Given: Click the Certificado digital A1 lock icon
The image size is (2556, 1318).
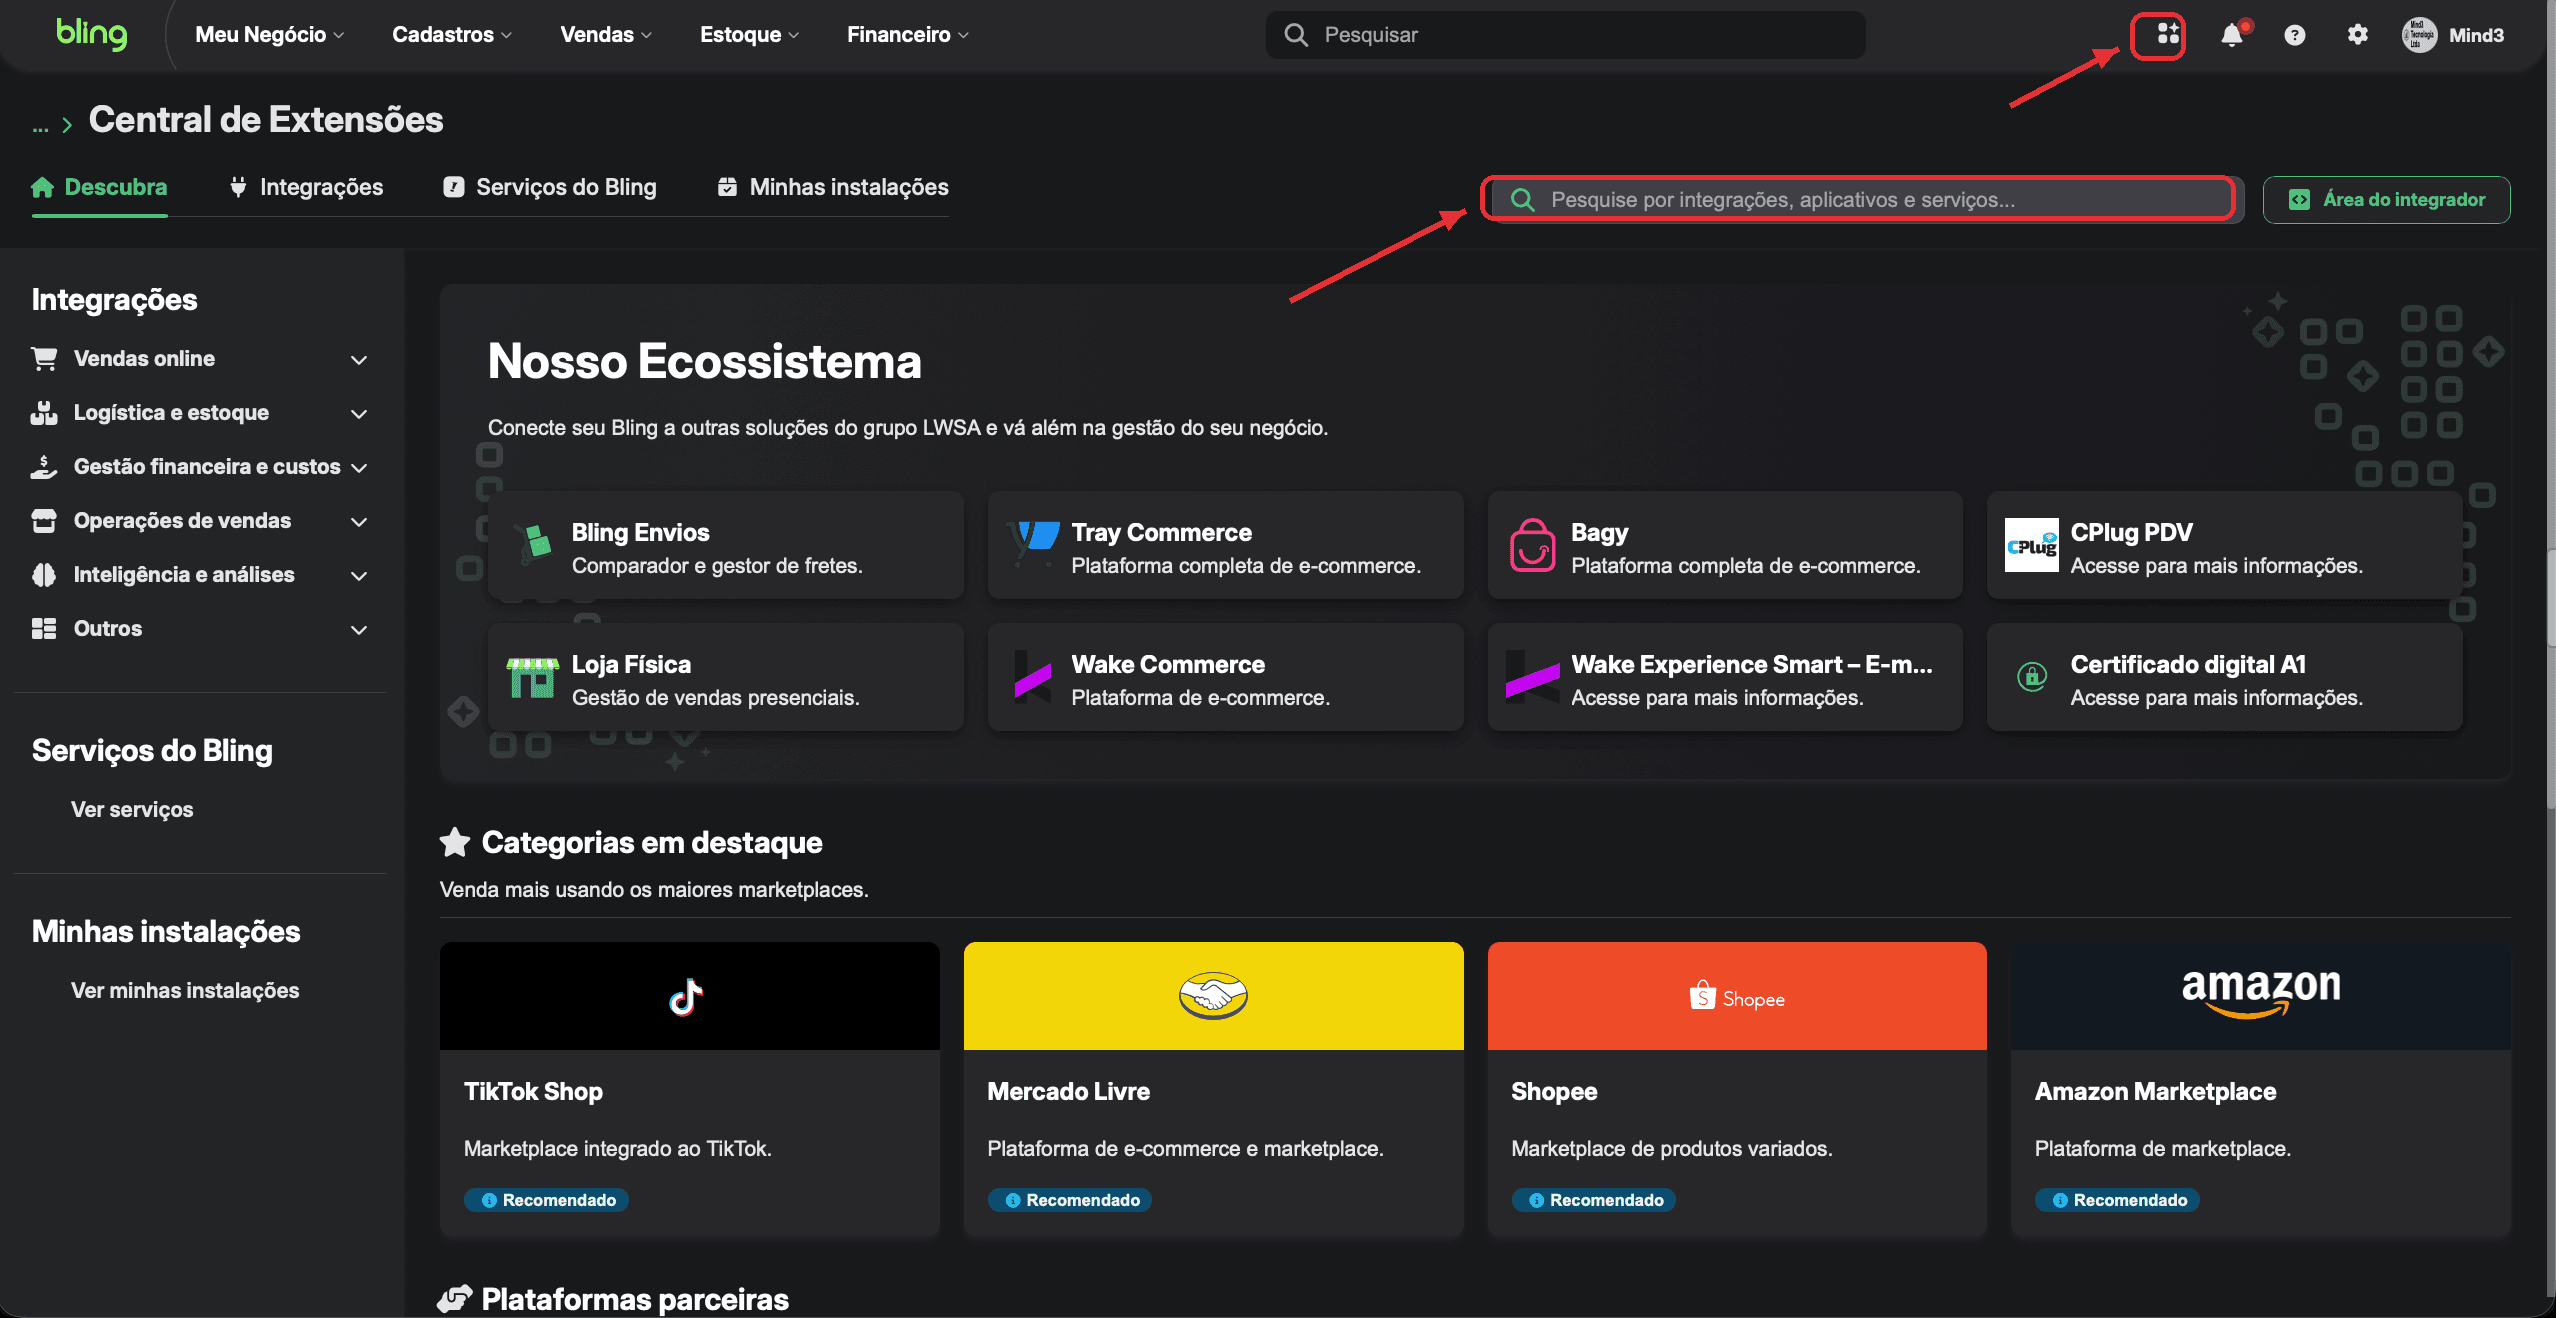Looking at the screenshot, I should click(2032, 677).
